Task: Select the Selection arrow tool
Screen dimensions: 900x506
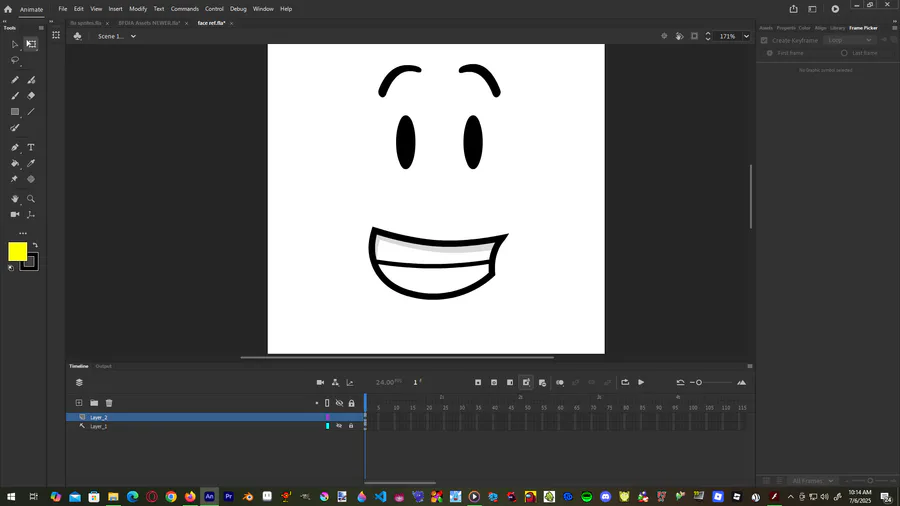Action: [x=15, y=44]
